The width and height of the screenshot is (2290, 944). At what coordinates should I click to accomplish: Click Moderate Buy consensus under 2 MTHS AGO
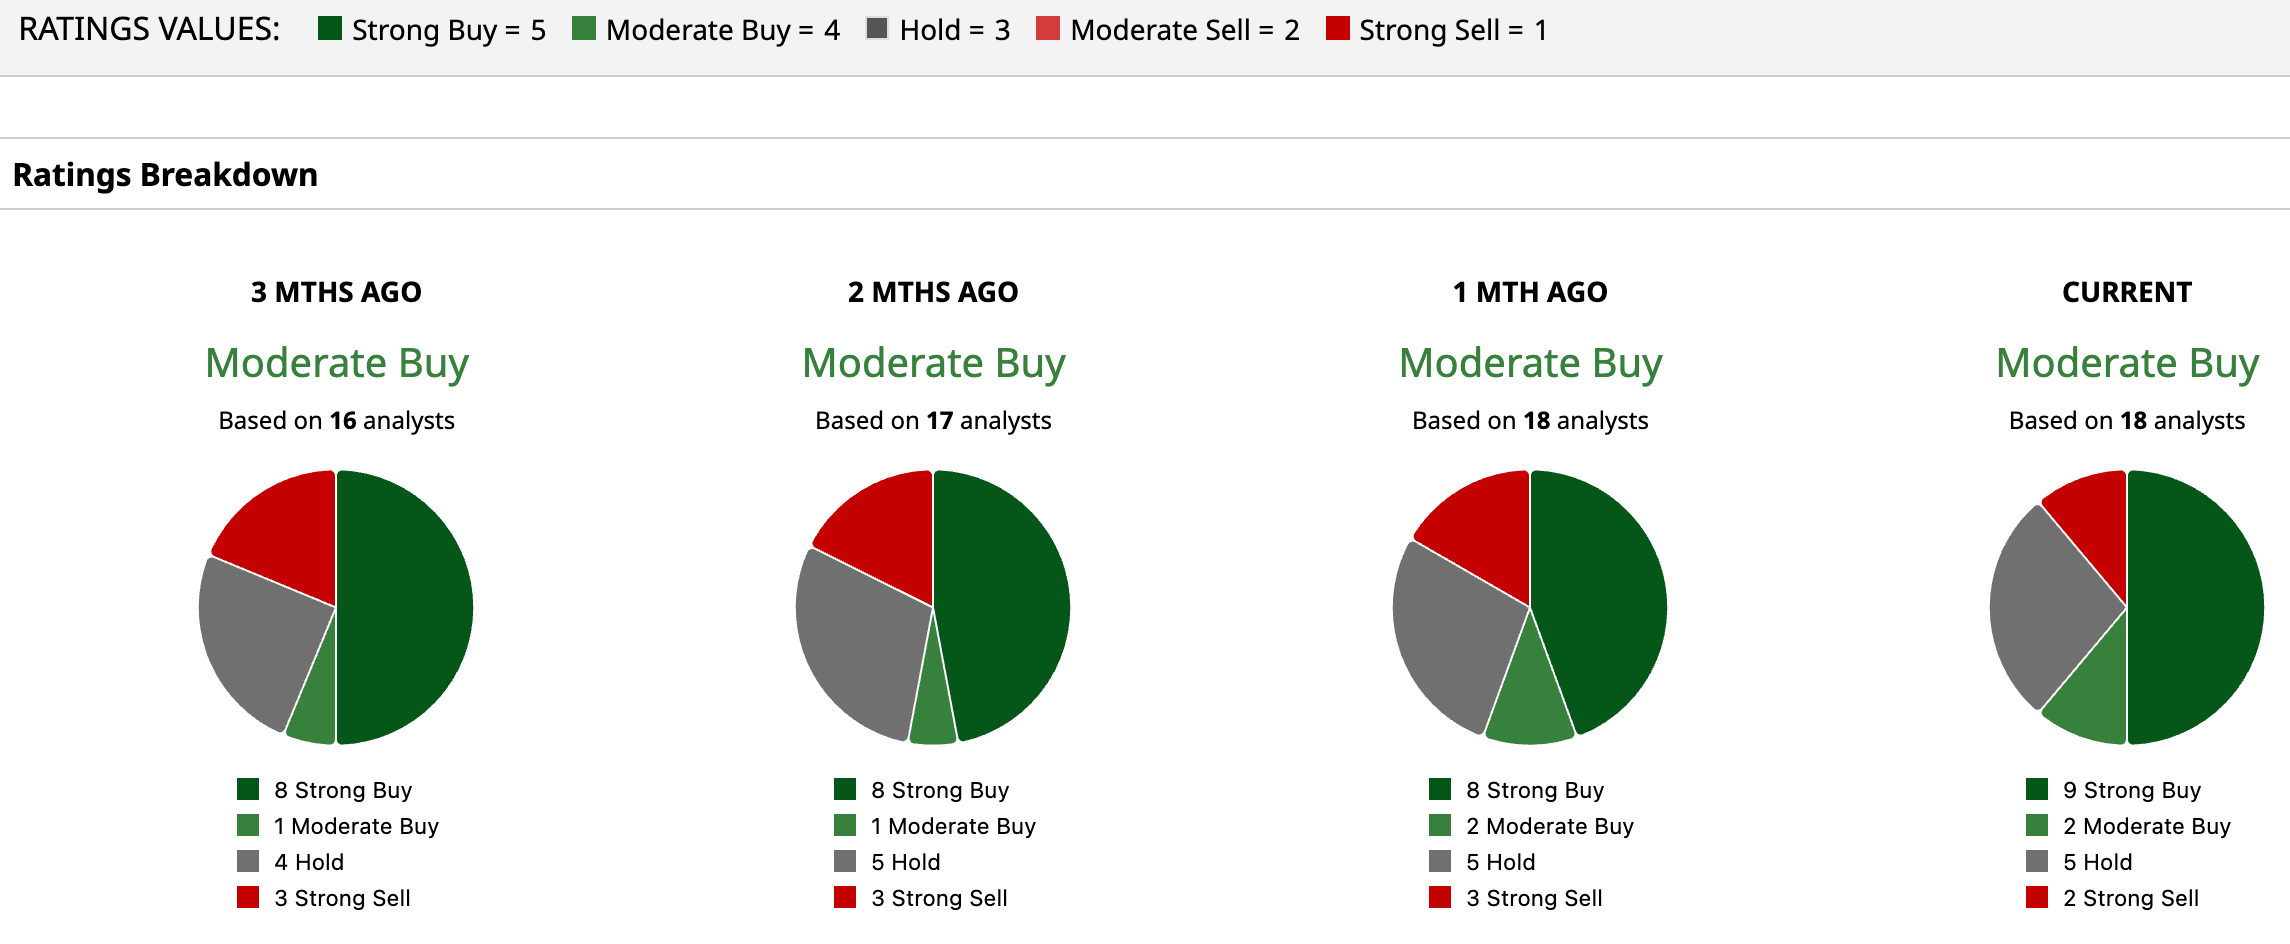(x=933, y=363)
